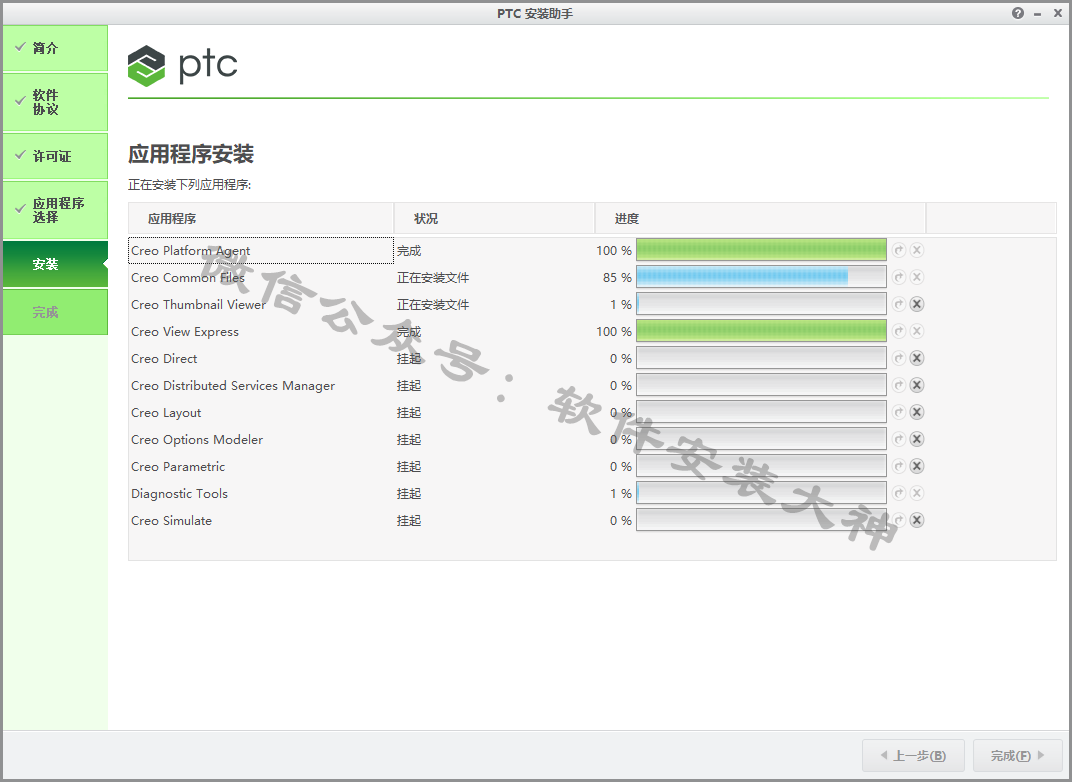
Task: Select the 许可证 sidebar step
Action: pyautogui.click(x=55, y=156)
